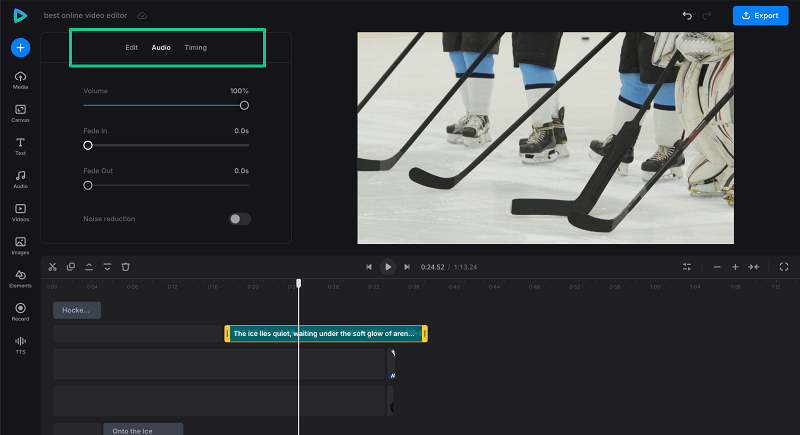Open the TTS text-to-speech panel
Screen dimensions: 800x435
coord(20,345)
